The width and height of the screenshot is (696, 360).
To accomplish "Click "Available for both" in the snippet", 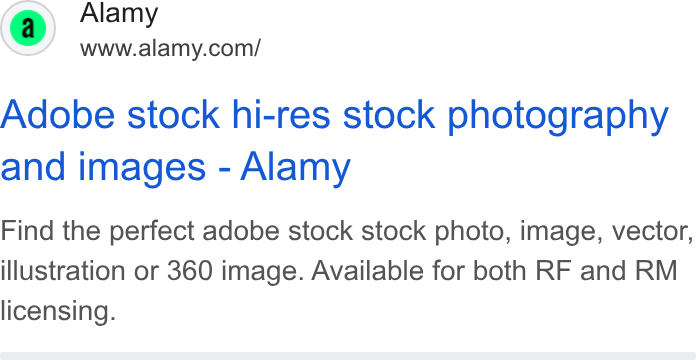I will pos(419,271).
